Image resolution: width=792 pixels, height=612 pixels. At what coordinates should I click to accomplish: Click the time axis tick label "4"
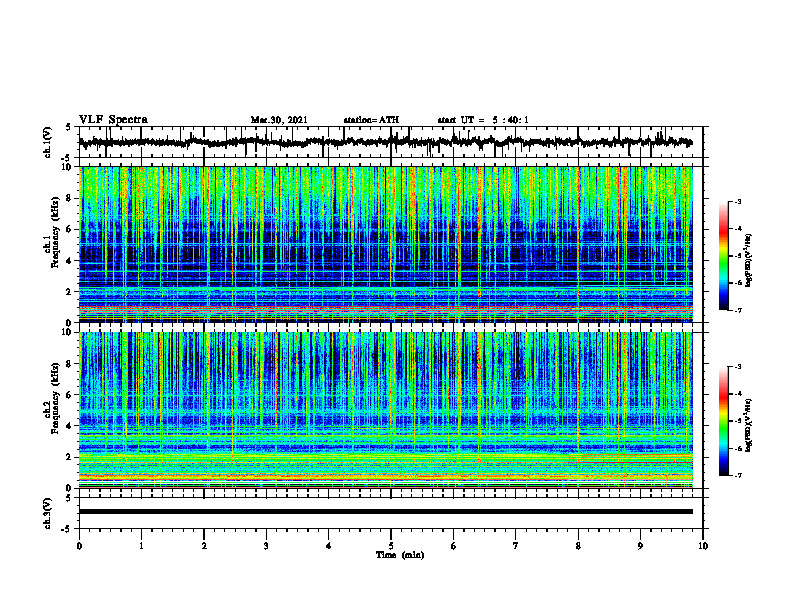pos(329,546)
